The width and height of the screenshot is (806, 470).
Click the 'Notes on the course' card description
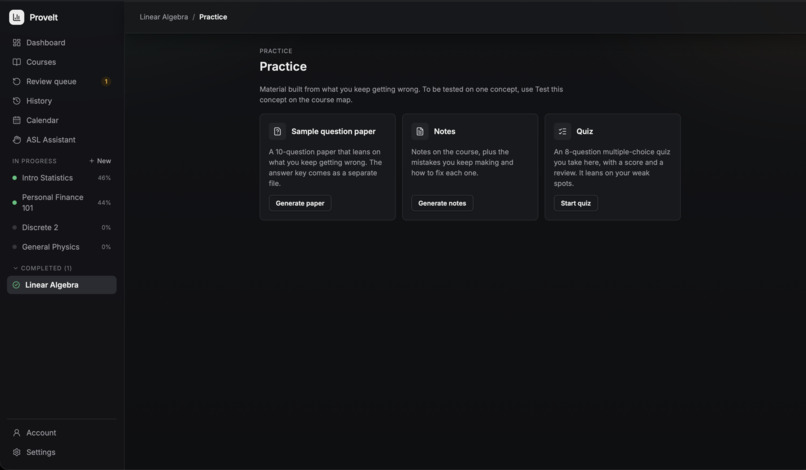click(x=462, y=162)
